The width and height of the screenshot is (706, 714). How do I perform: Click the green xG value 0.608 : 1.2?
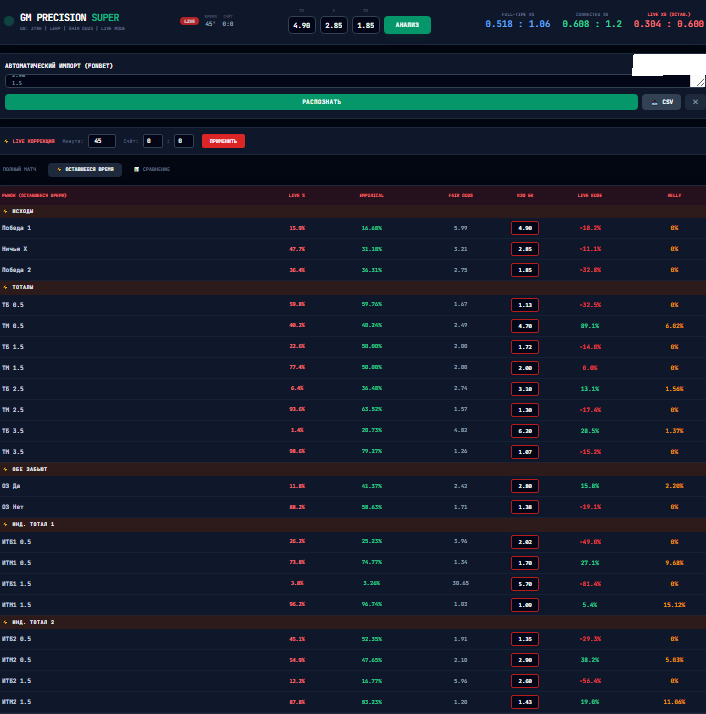click(x=592, y=24)
